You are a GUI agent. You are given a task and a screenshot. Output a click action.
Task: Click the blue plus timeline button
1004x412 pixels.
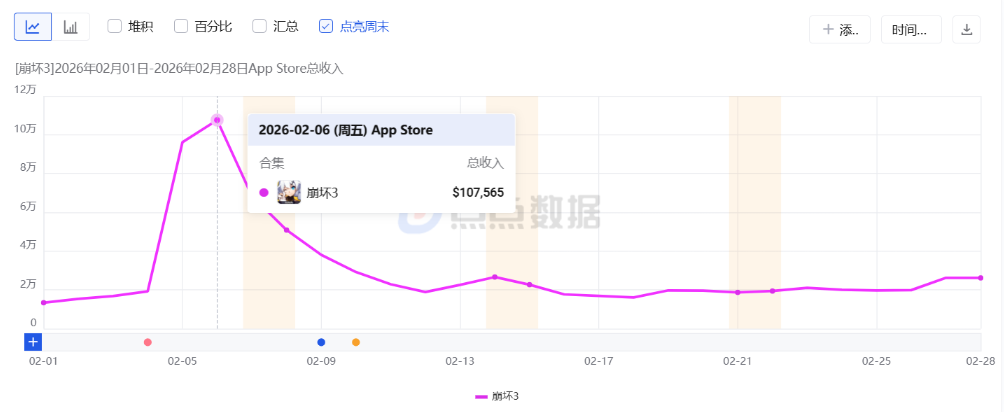coord(33,342)
